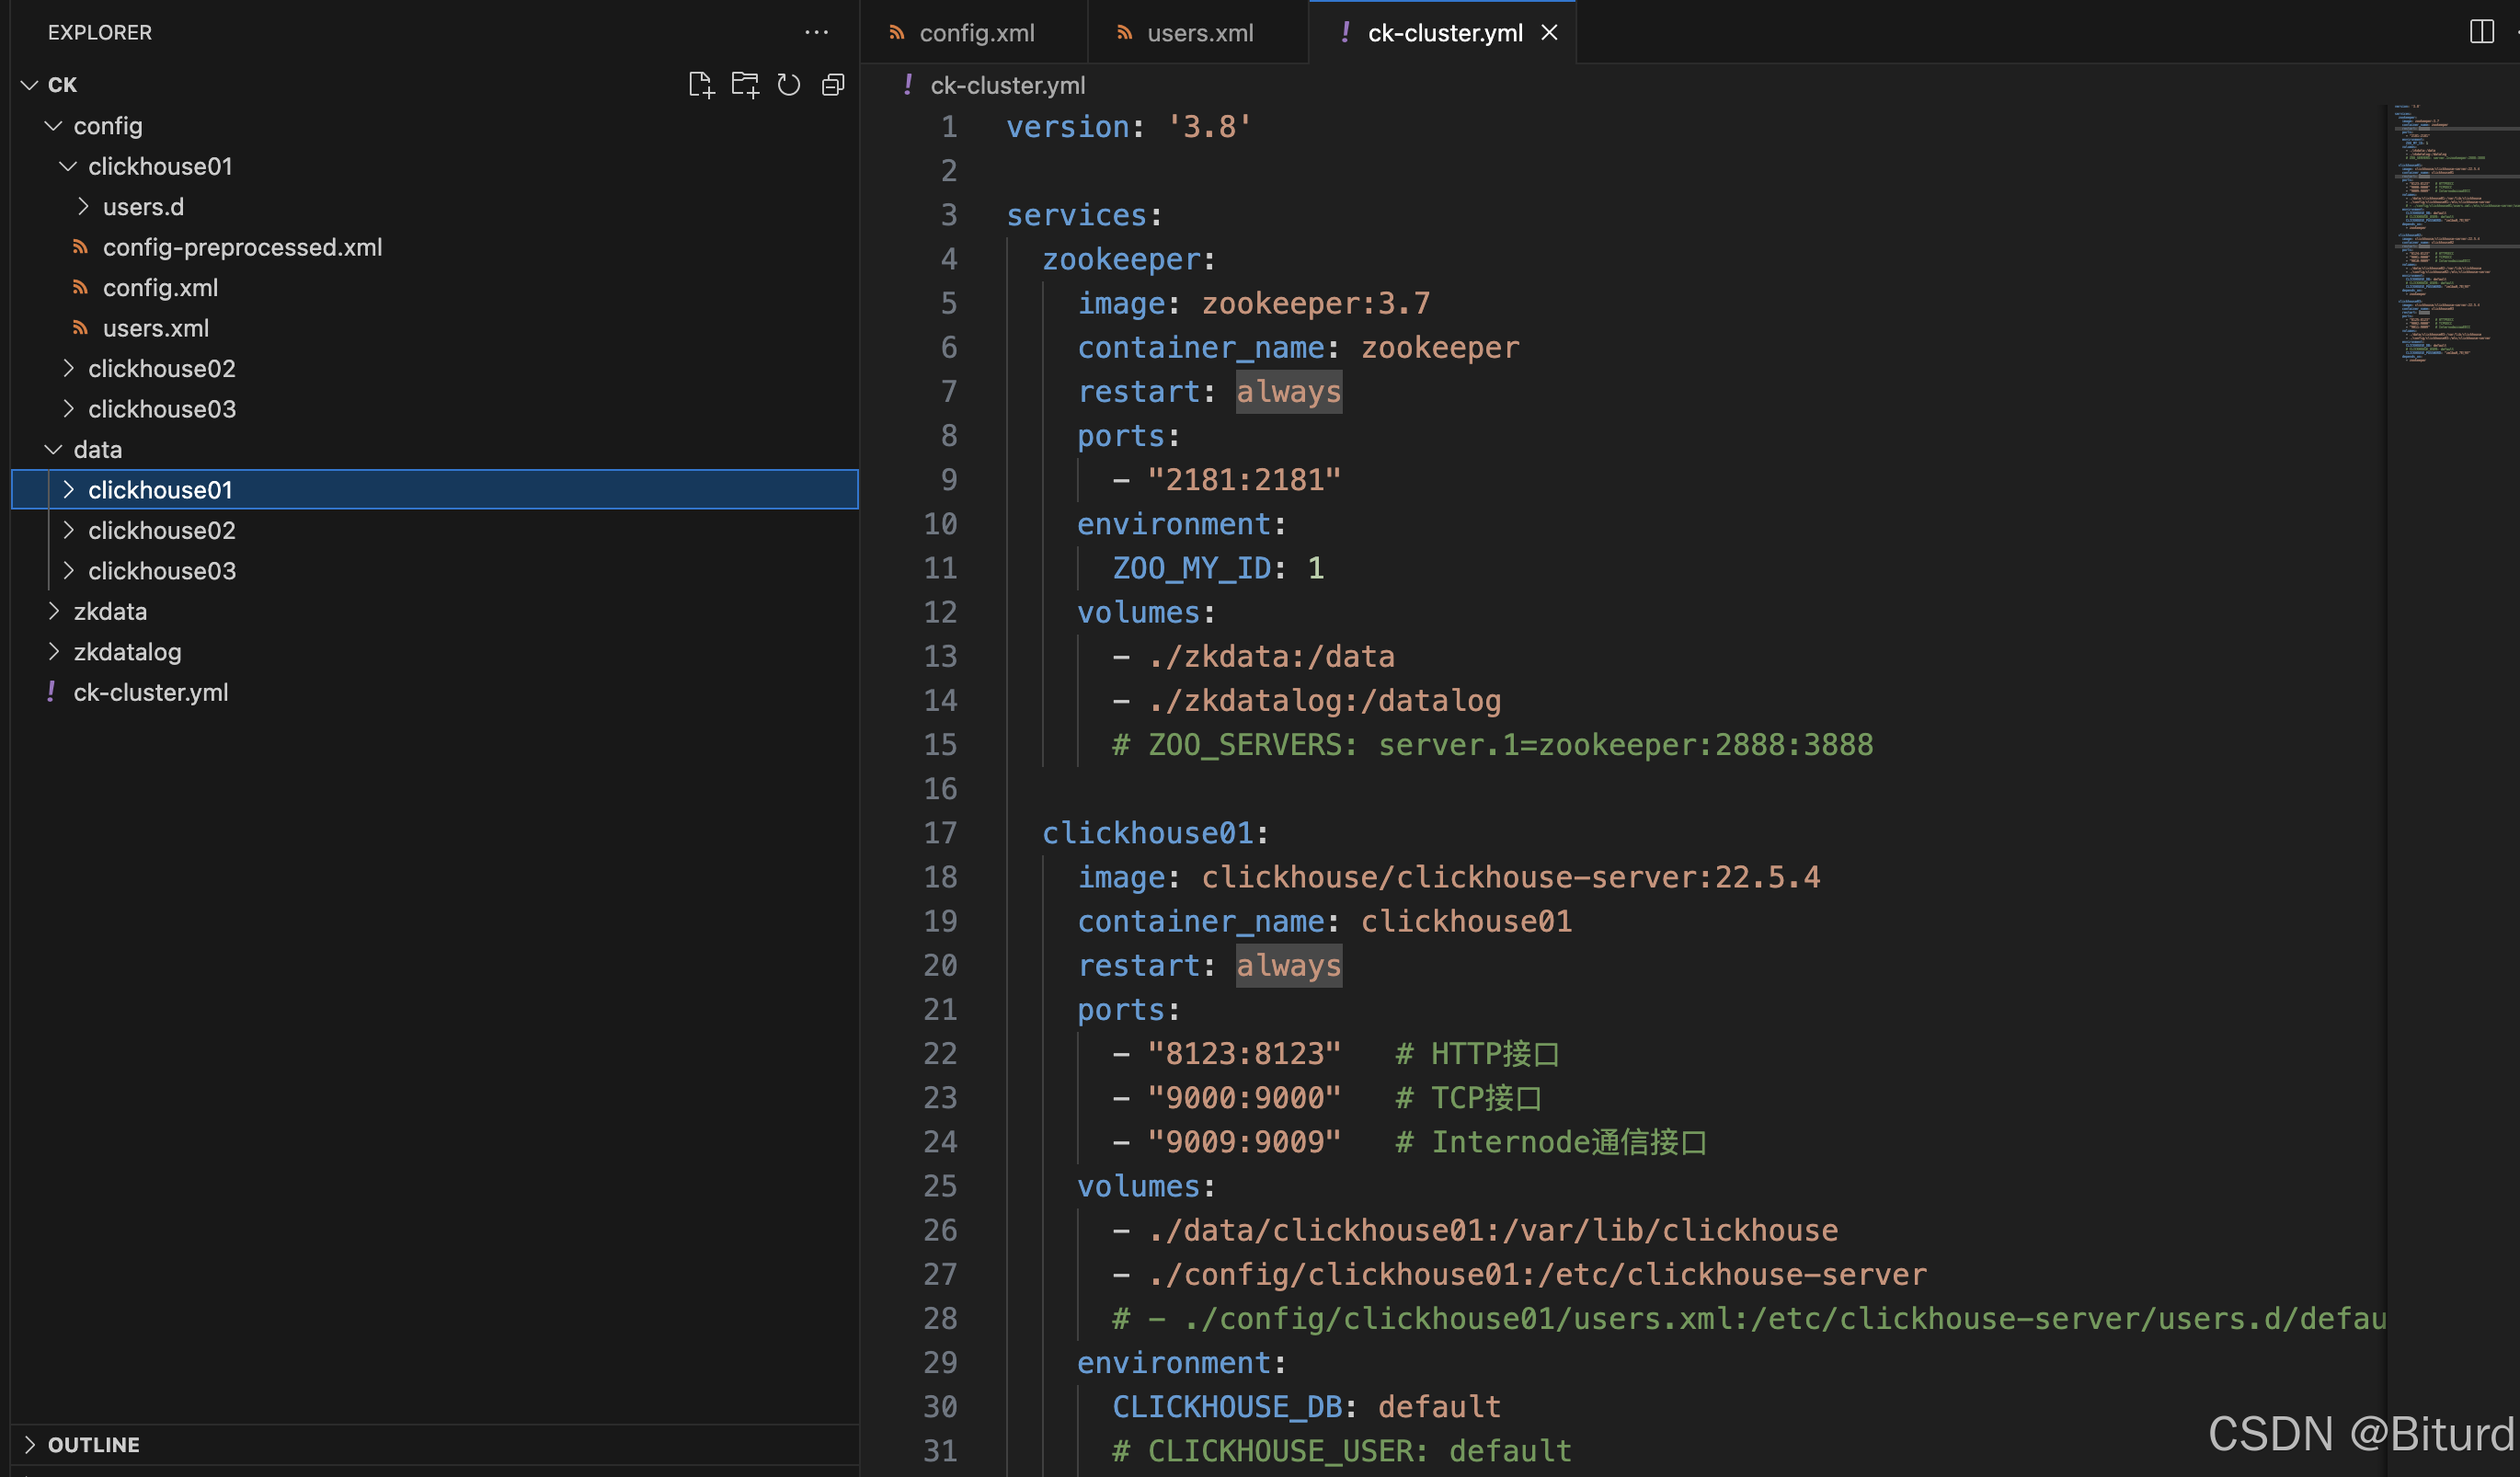This screenshot has width=2520, height=1477.
Task: Click the clickhouse-server:22.5.4 image value
Action: click(x=1510, y=877)
